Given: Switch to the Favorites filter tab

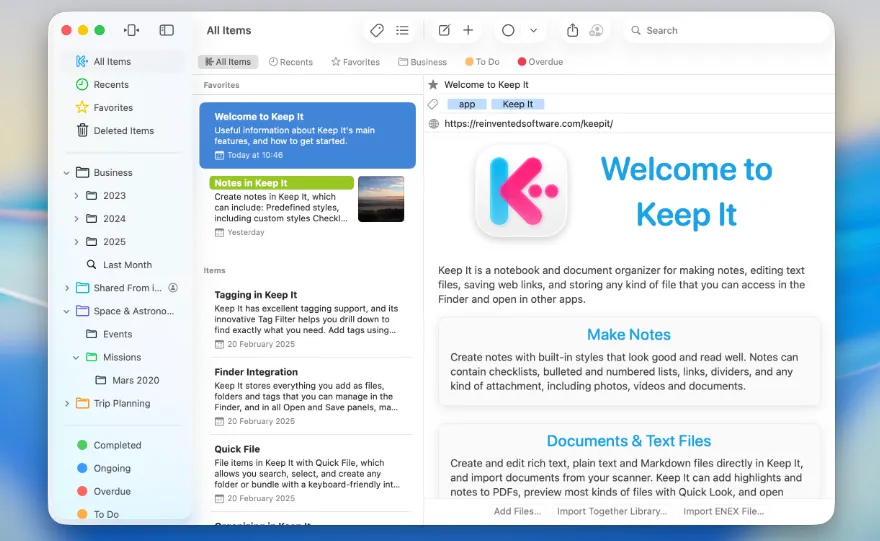Looking at the screenshot, I should (355, 62).
